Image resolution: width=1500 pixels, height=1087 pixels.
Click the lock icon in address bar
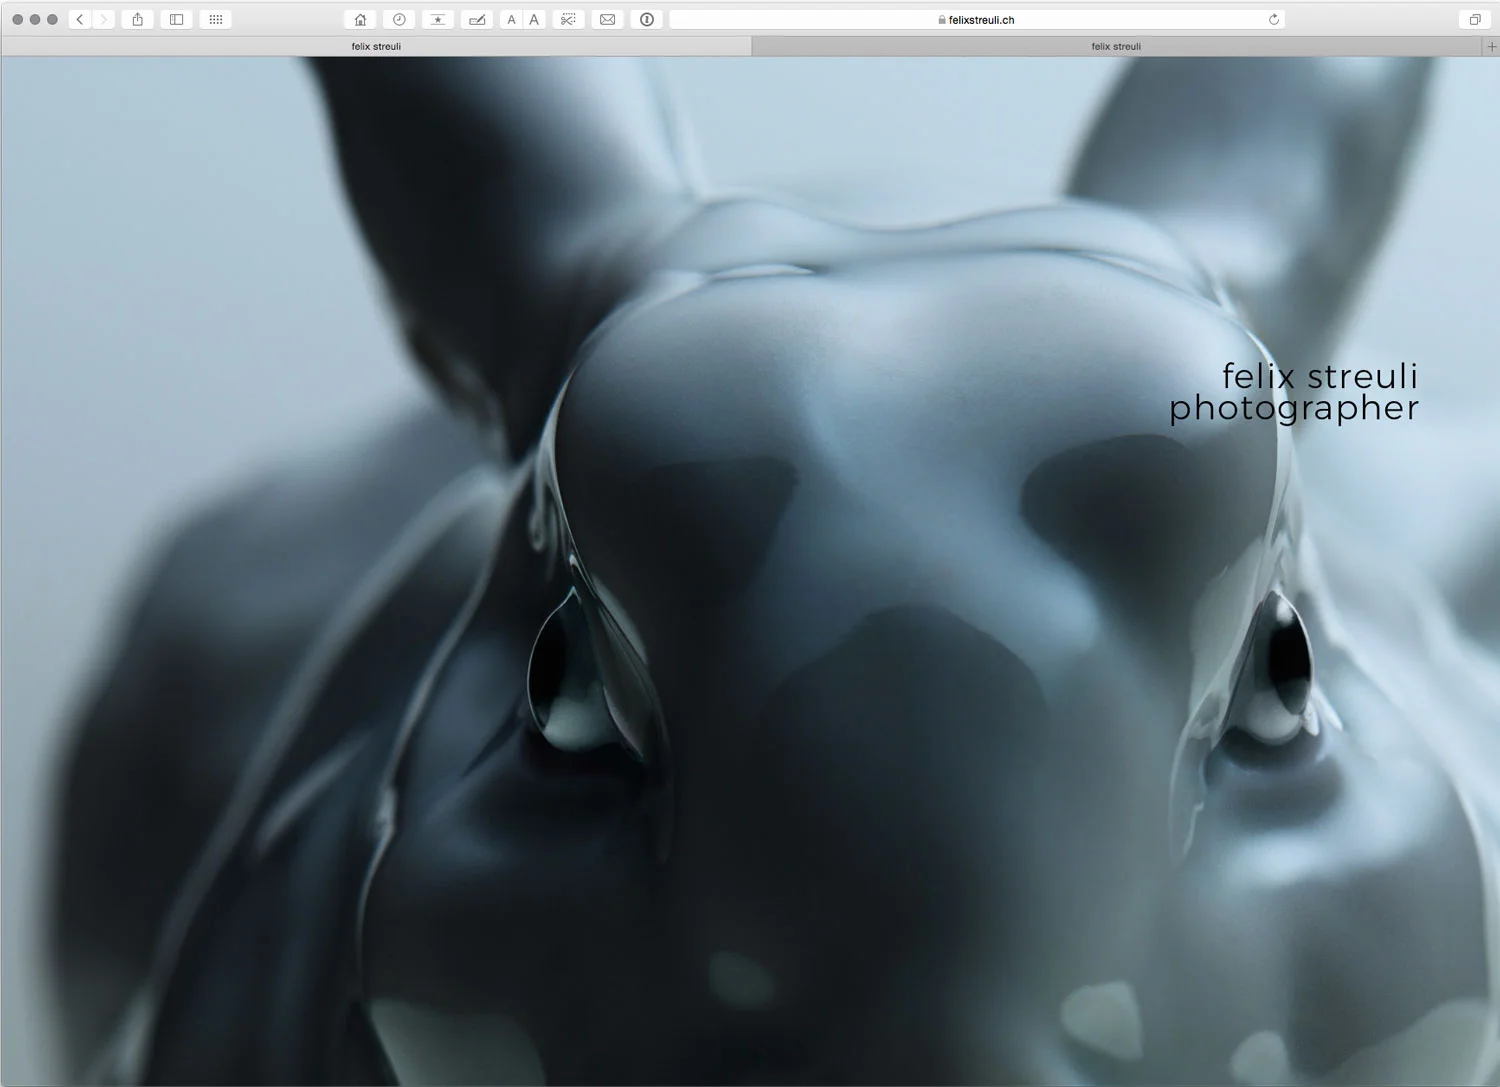[x=942, y=20]
